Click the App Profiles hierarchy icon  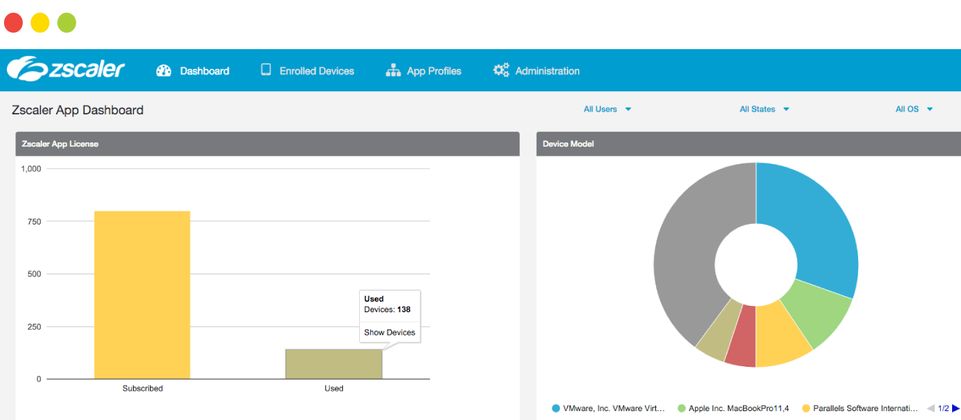(x=393, y=71)
